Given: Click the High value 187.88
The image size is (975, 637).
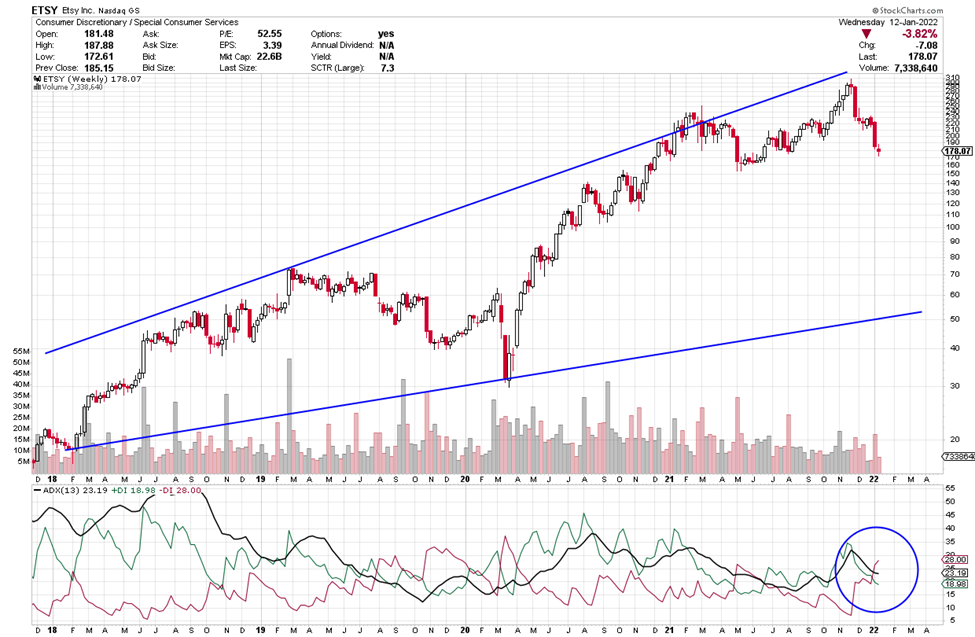Looking at the screenshot, I should coord(99,45).
